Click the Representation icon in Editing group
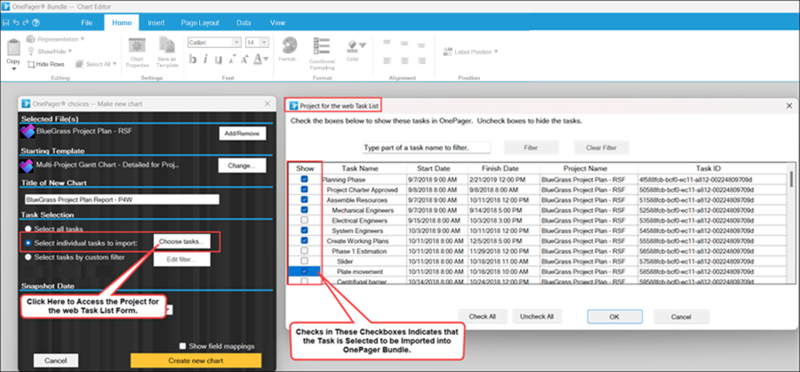Viewport: 800px width, 372px height. coord(31,39)
